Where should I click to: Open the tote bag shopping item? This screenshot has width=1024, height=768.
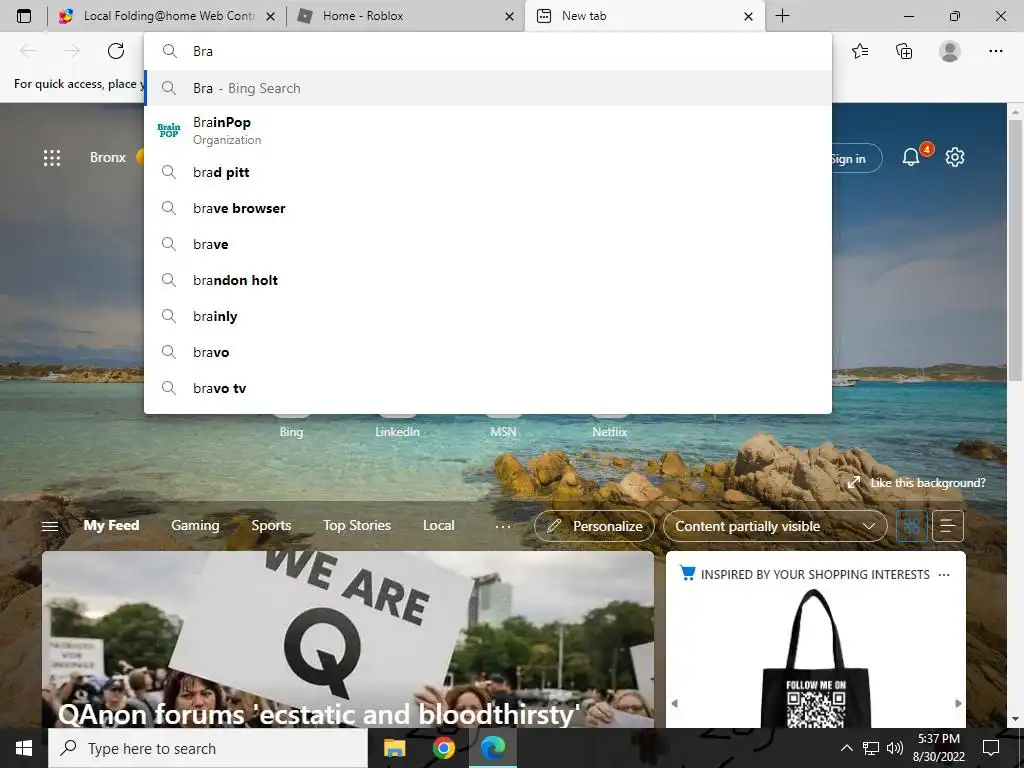pyautogui.click(x=816, y=660)
